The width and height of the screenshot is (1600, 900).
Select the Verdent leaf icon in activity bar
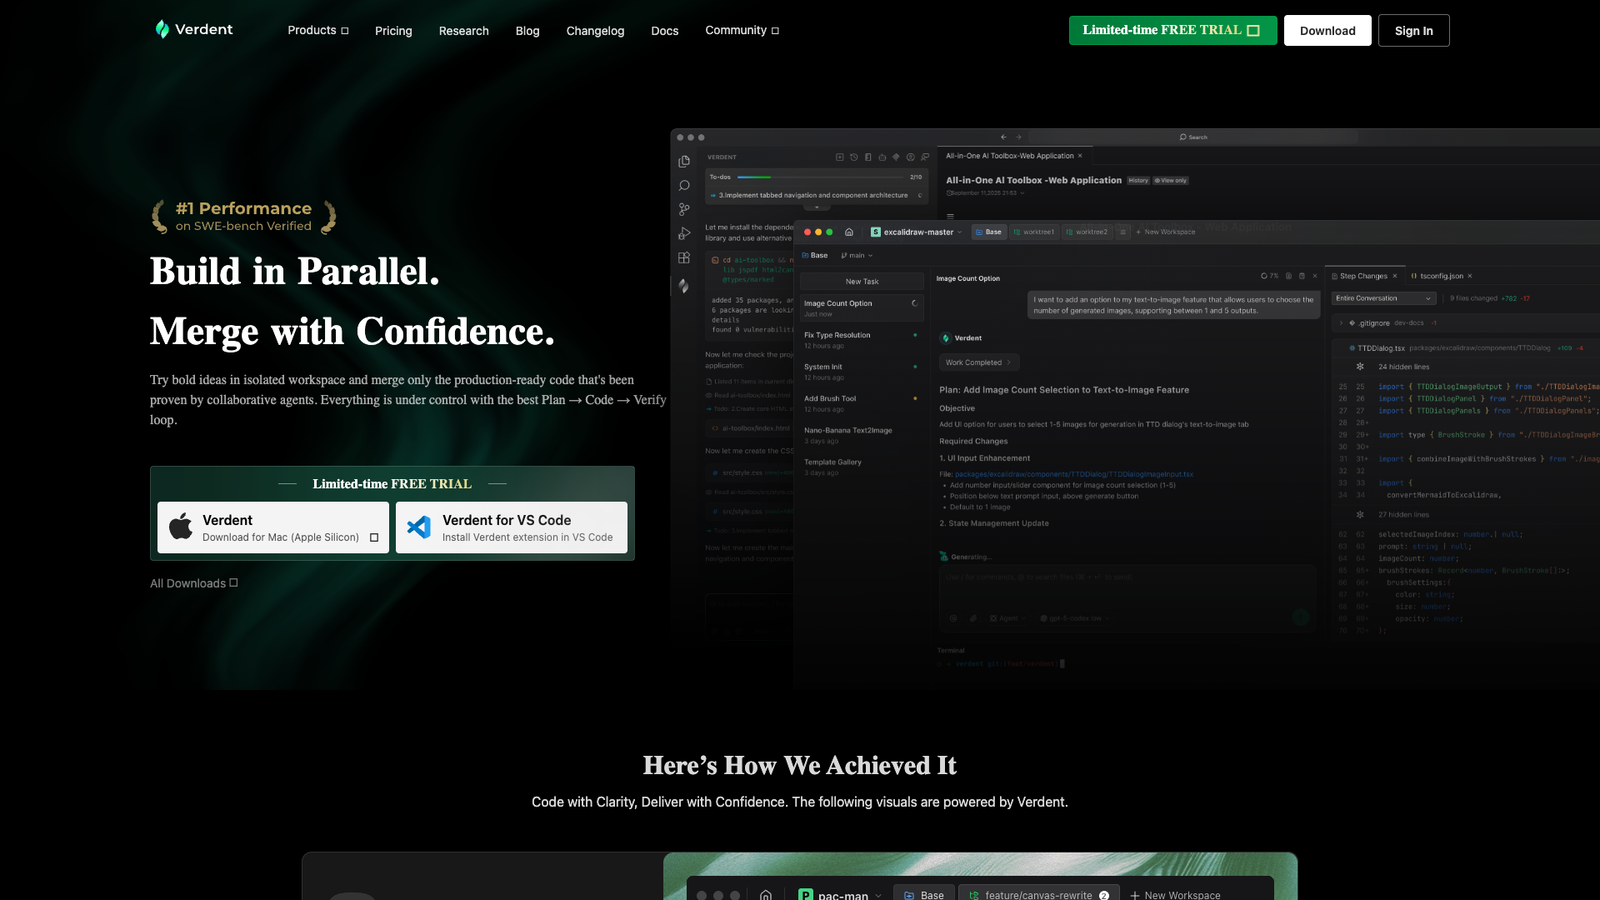684,285
